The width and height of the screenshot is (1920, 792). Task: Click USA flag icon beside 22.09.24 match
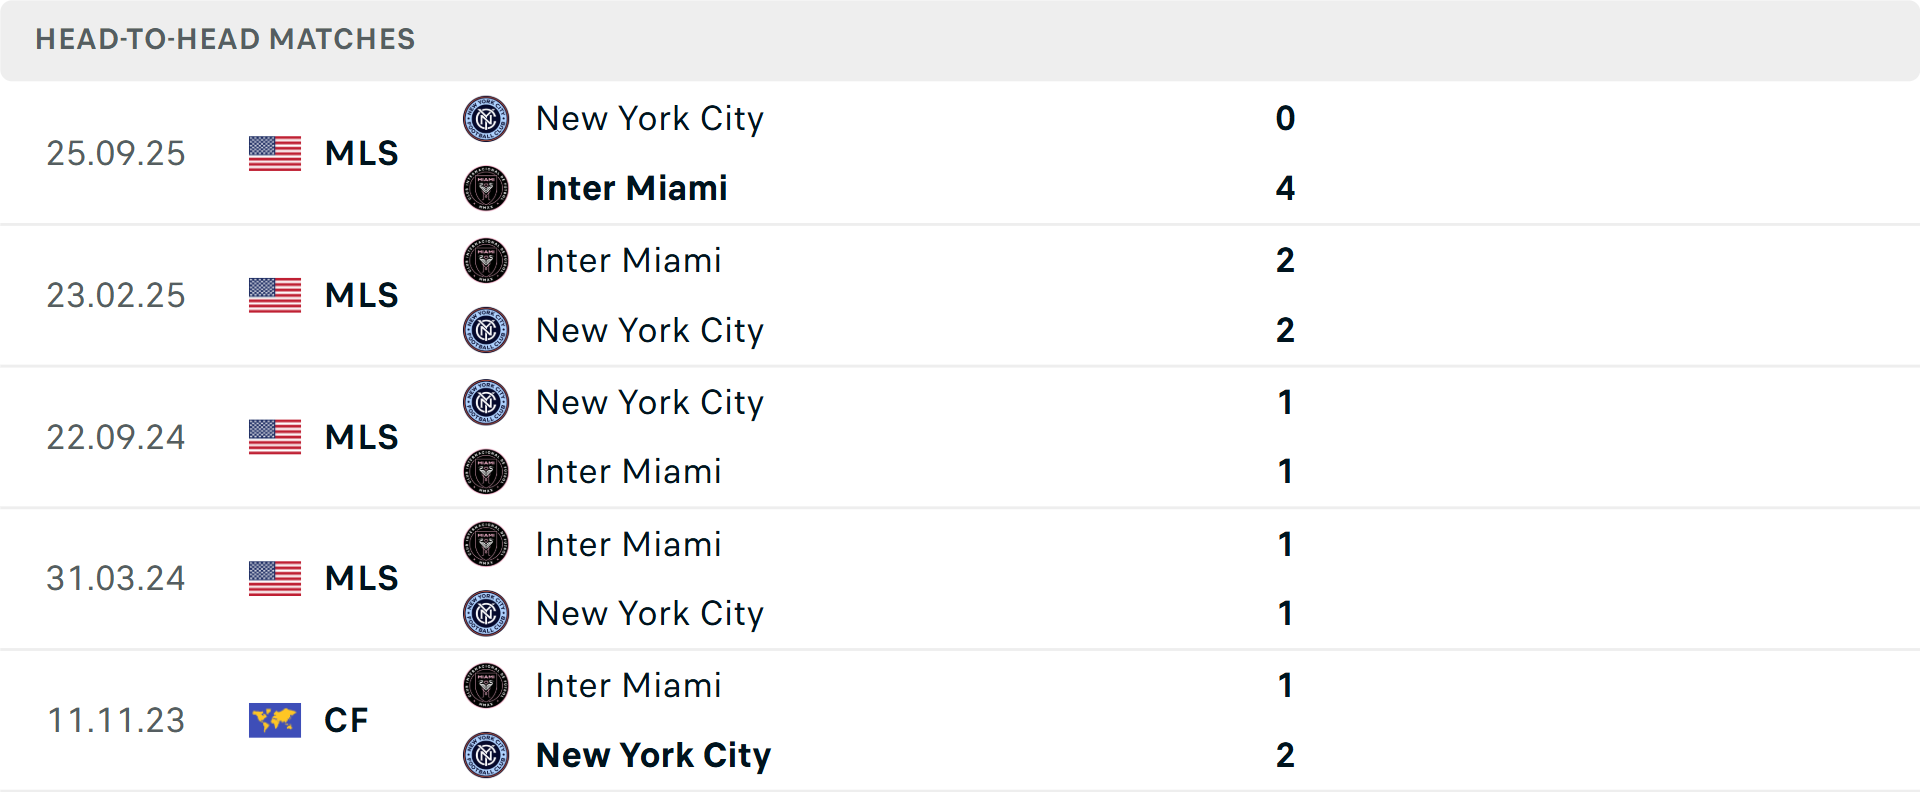point(275,437)
